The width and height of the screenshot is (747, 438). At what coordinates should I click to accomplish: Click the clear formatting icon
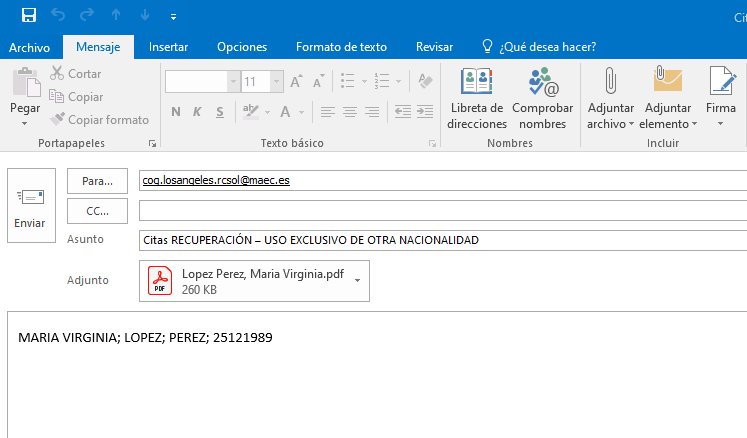pyautogui.click(x=425, y=81)
